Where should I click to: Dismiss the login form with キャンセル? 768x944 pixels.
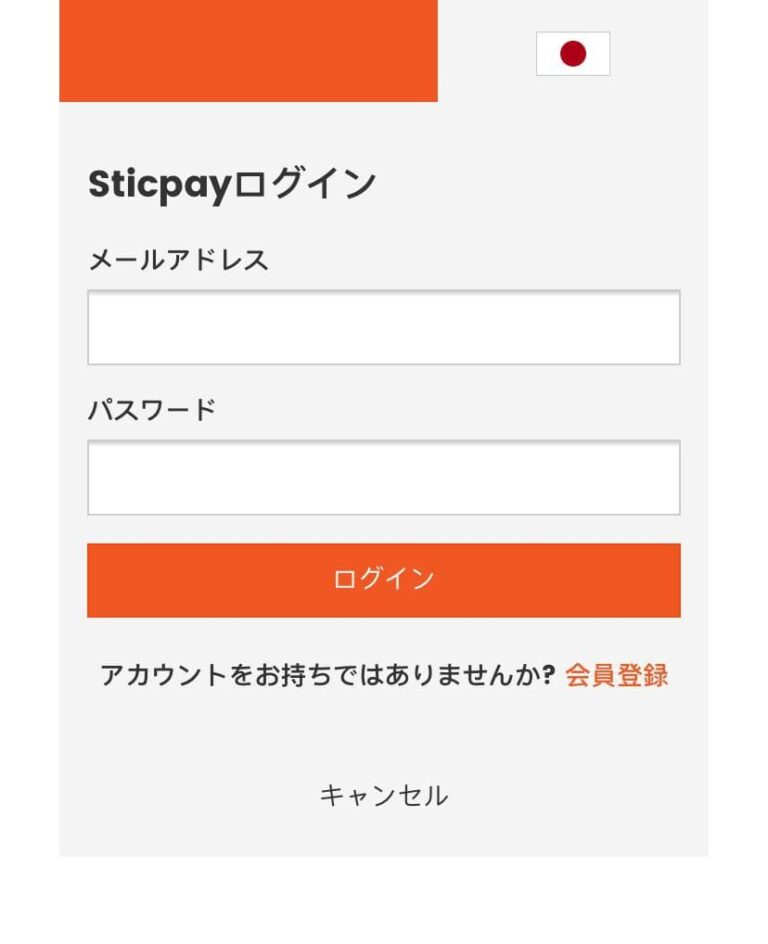(383, 795)
